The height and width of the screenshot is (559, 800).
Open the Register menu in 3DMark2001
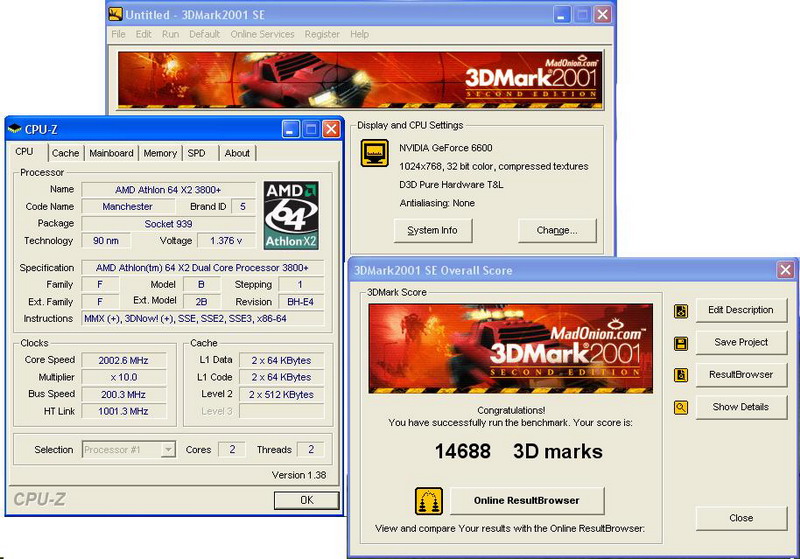(x=322, y=34)
